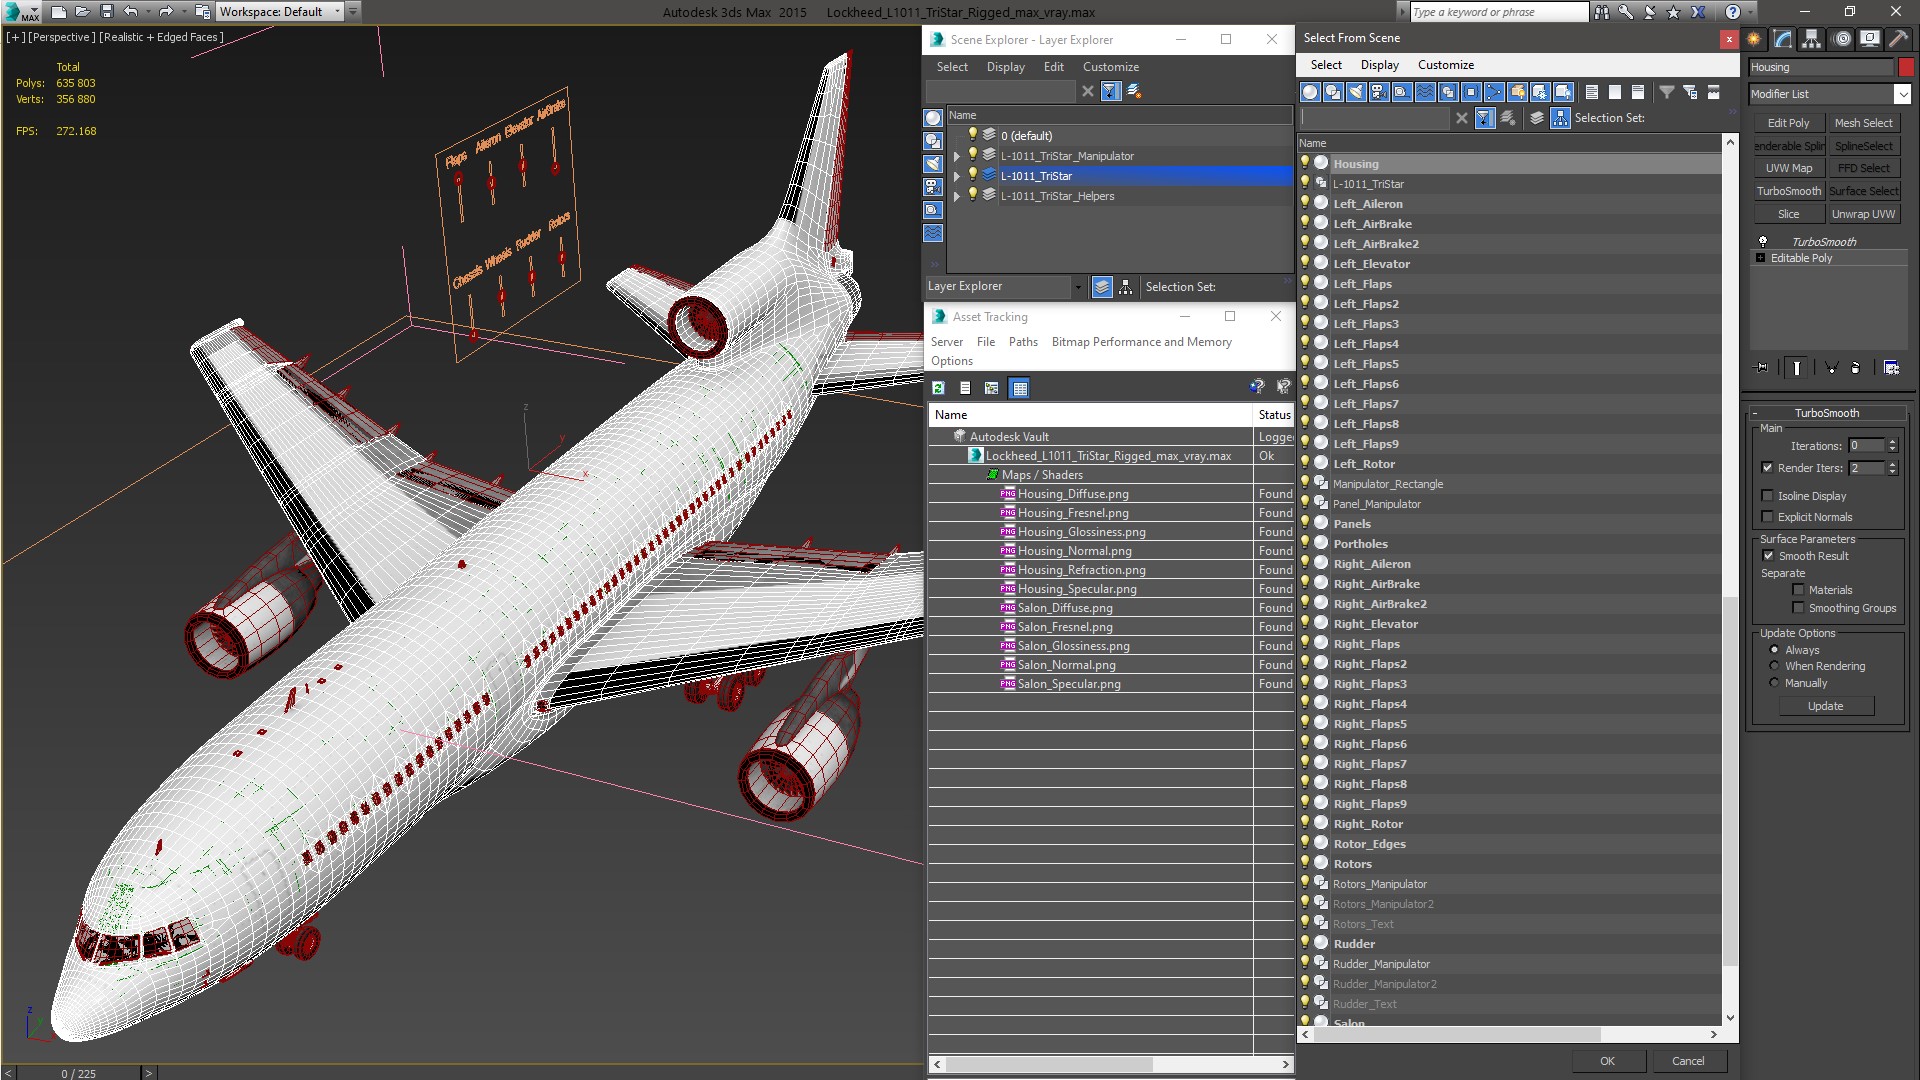Open the Utilities hammer panel tab
1920x1080 pixels.
[x=1897, y=39]
